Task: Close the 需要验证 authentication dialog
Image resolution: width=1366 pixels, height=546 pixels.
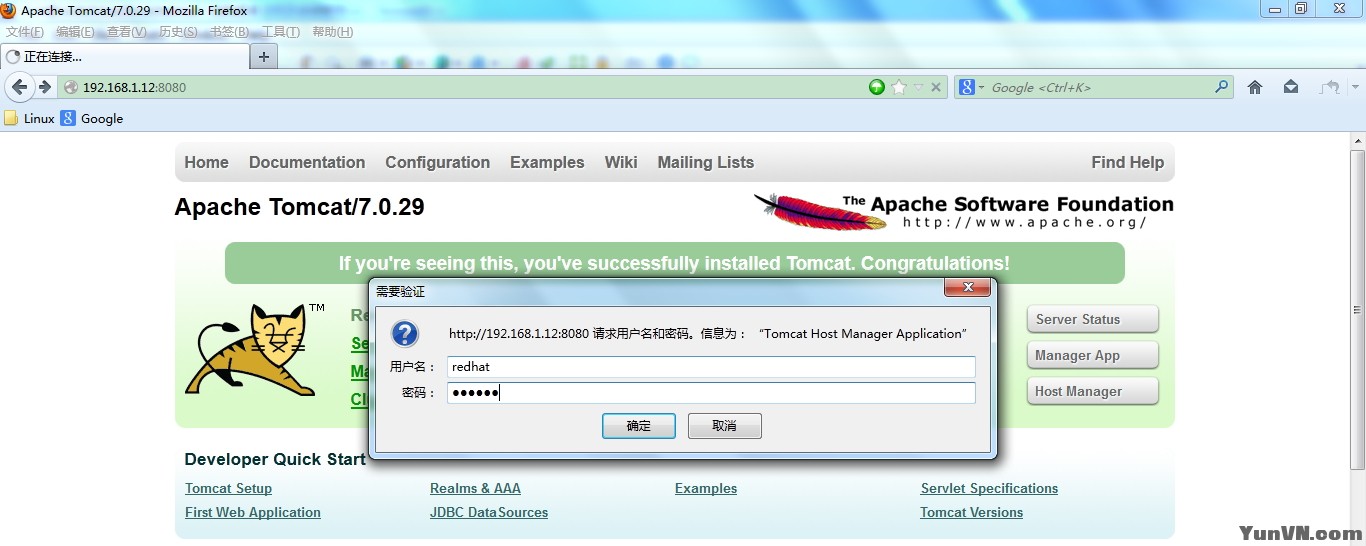Action: point(968,288)
